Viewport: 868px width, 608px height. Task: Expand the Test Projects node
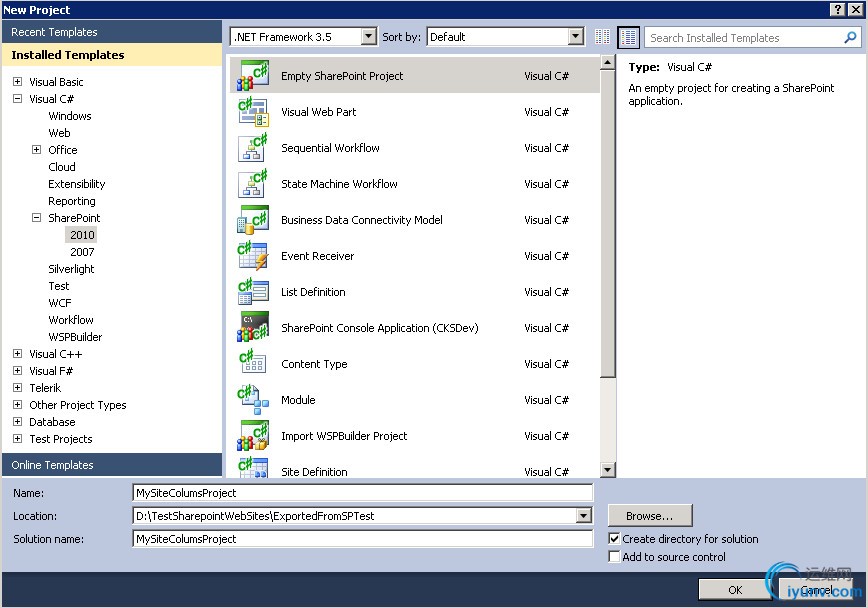pyautogui.click(x=18, y=439)
